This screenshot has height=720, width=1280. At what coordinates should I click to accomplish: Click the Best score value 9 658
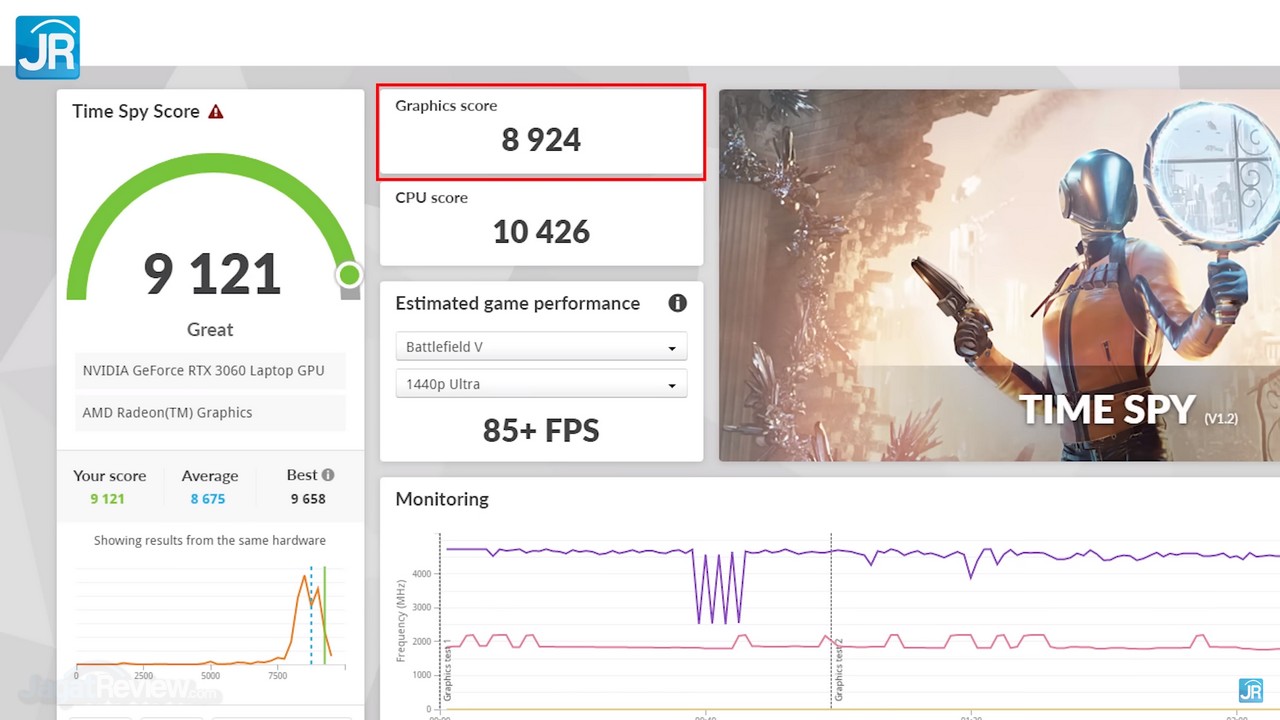tap(308, 499)
